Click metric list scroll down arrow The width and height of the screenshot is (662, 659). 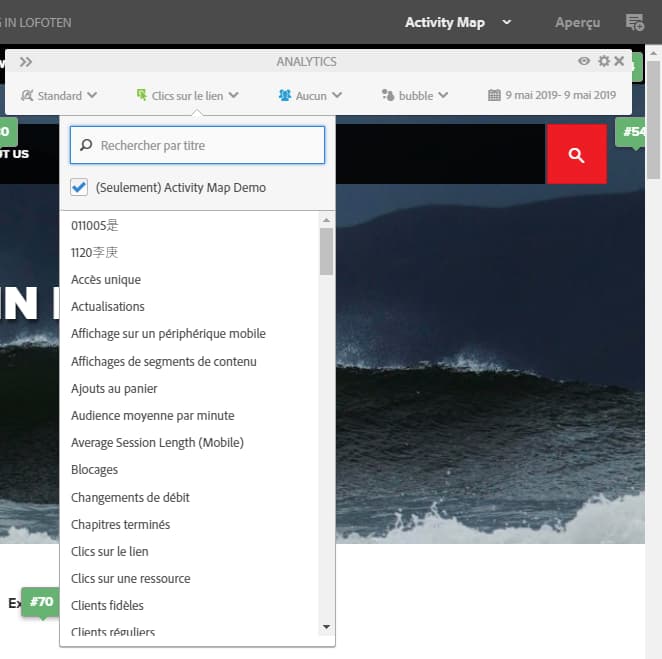click(x=326, y=627)
